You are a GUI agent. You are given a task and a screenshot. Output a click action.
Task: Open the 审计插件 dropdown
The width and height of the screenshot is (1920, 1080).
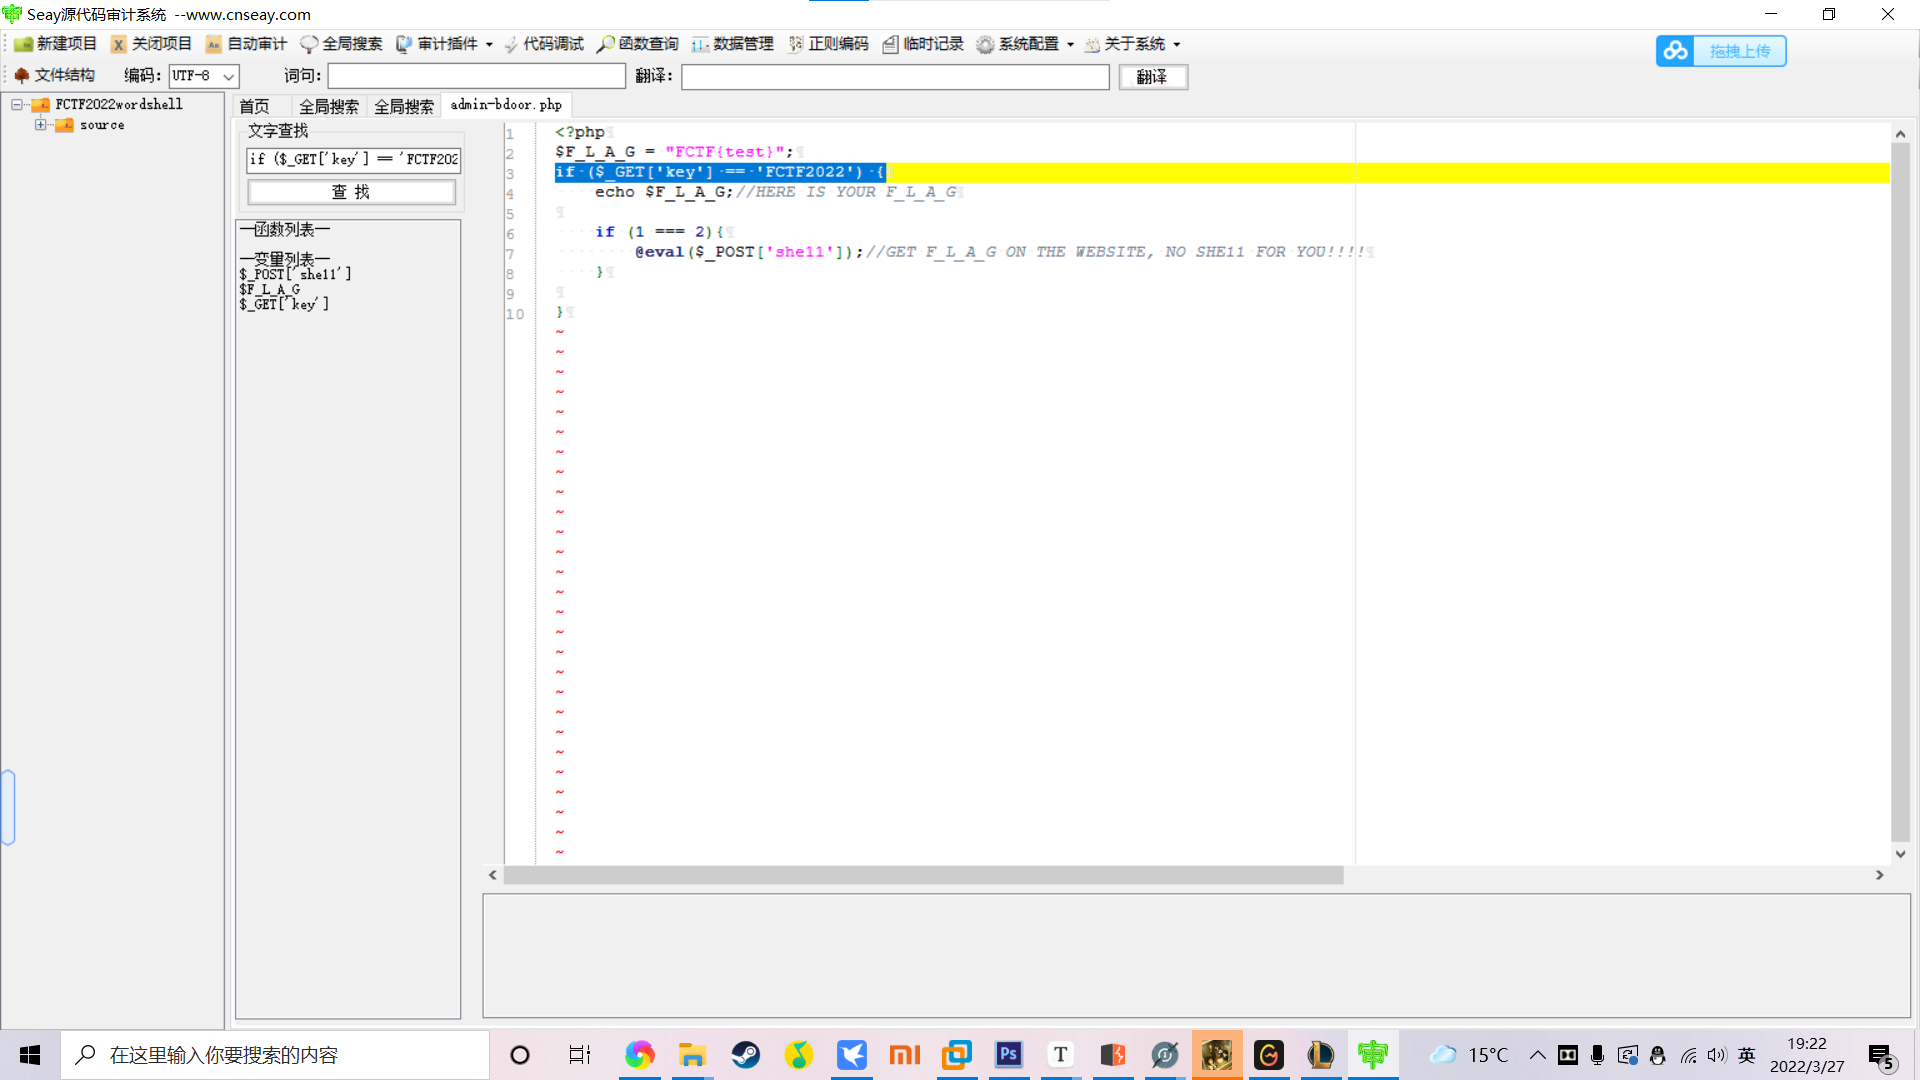coord(445,43)
